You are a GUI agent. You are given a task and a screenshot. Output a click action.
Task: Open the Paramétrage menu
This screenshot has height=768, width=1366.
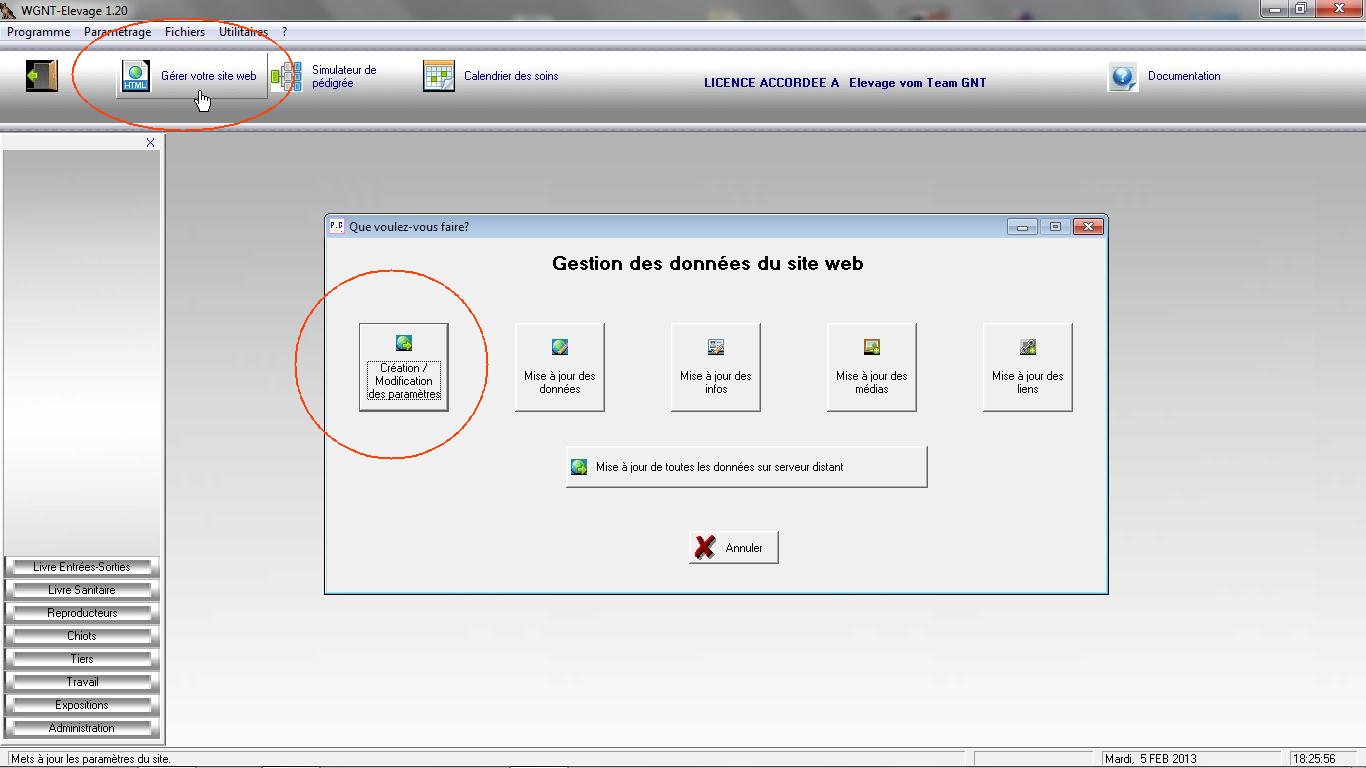[x=117, y=32]
